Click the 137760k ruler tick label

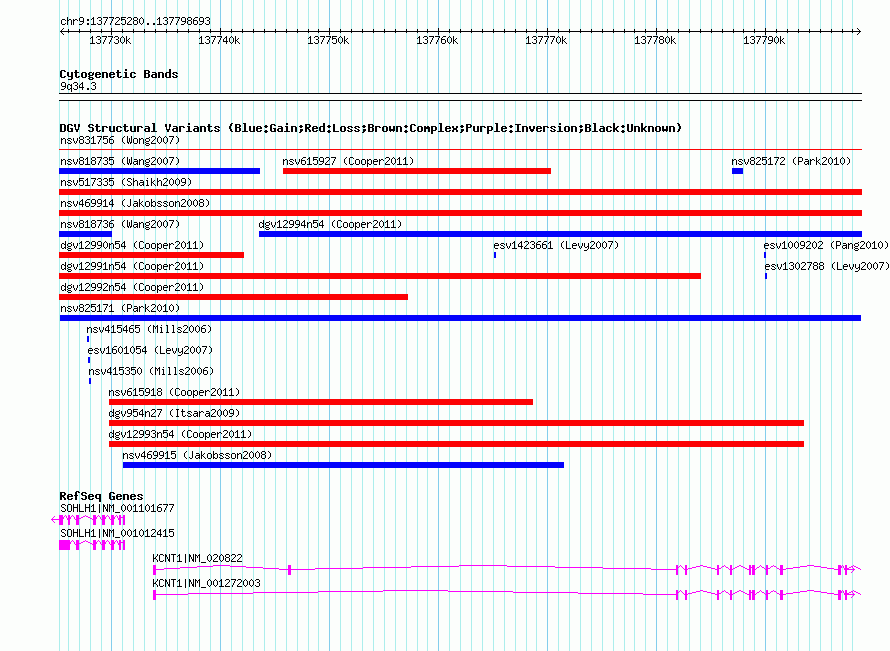(x=437, y=40)
